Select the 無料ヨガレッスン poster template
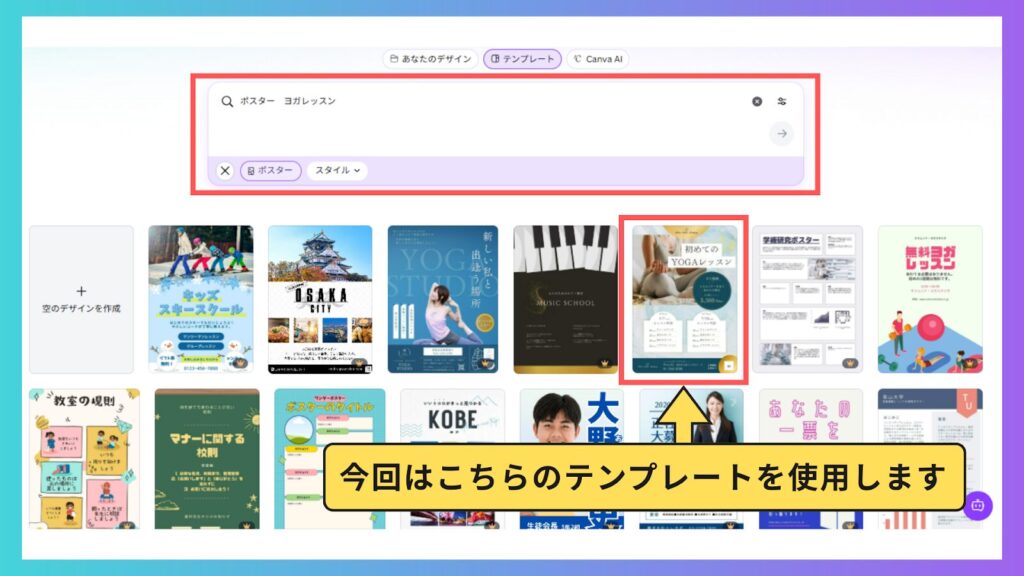The height and width of the screenshot is (576, 1024). tap(930, 299)
